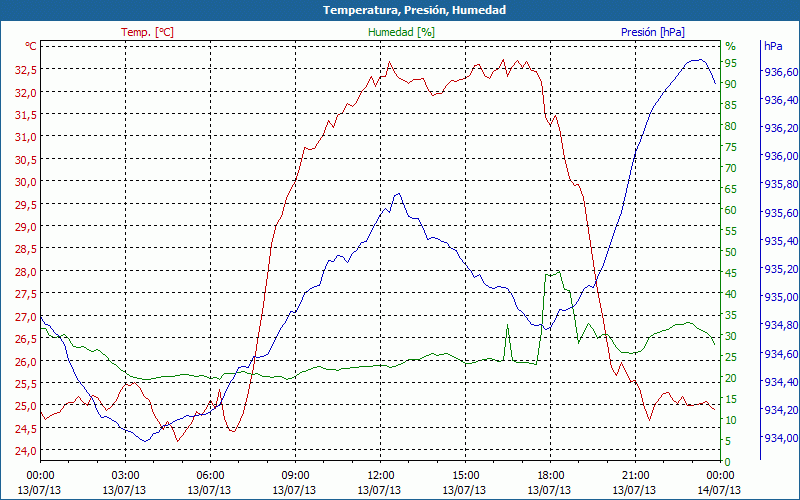Click the red "°C" axis unit label
Screen dimensions: 800x500
(31, 46)
